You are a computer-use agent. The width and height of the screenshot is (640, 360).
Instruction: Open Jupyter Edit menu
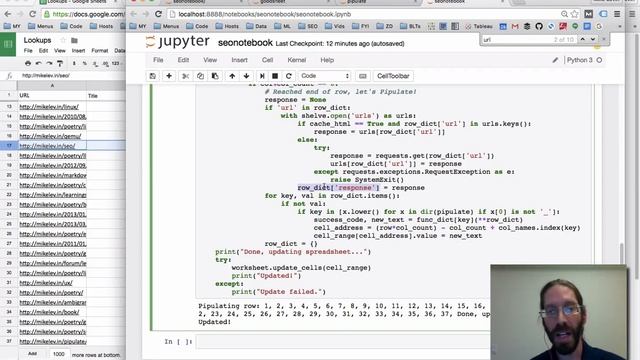click(x=183, y=60)
